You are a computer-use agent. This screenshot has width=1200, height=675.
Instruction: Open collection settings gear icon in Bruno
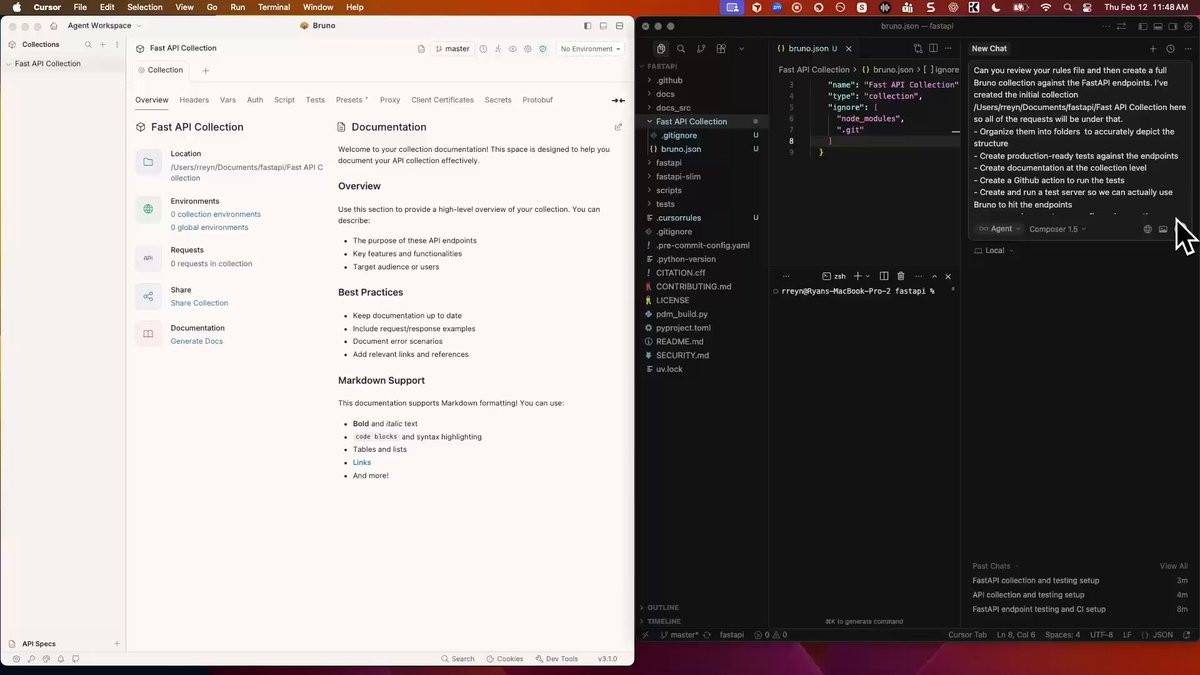coord(528,48)
